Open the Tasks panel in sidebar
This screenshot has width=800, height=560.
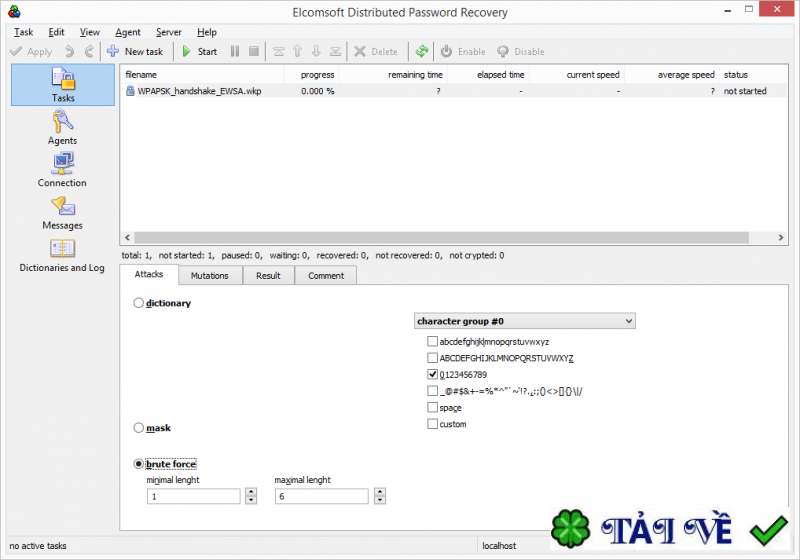(63, 85)
